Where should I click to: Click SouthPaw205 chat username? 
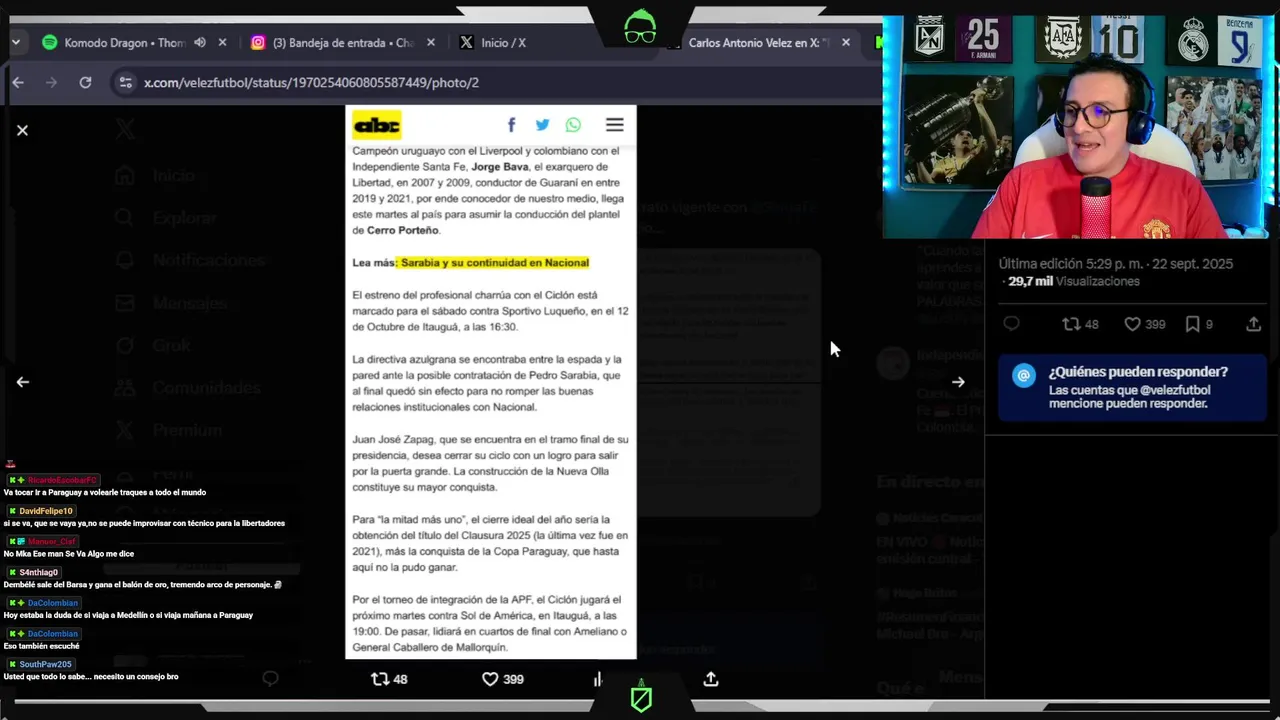(x=46, y=664)
